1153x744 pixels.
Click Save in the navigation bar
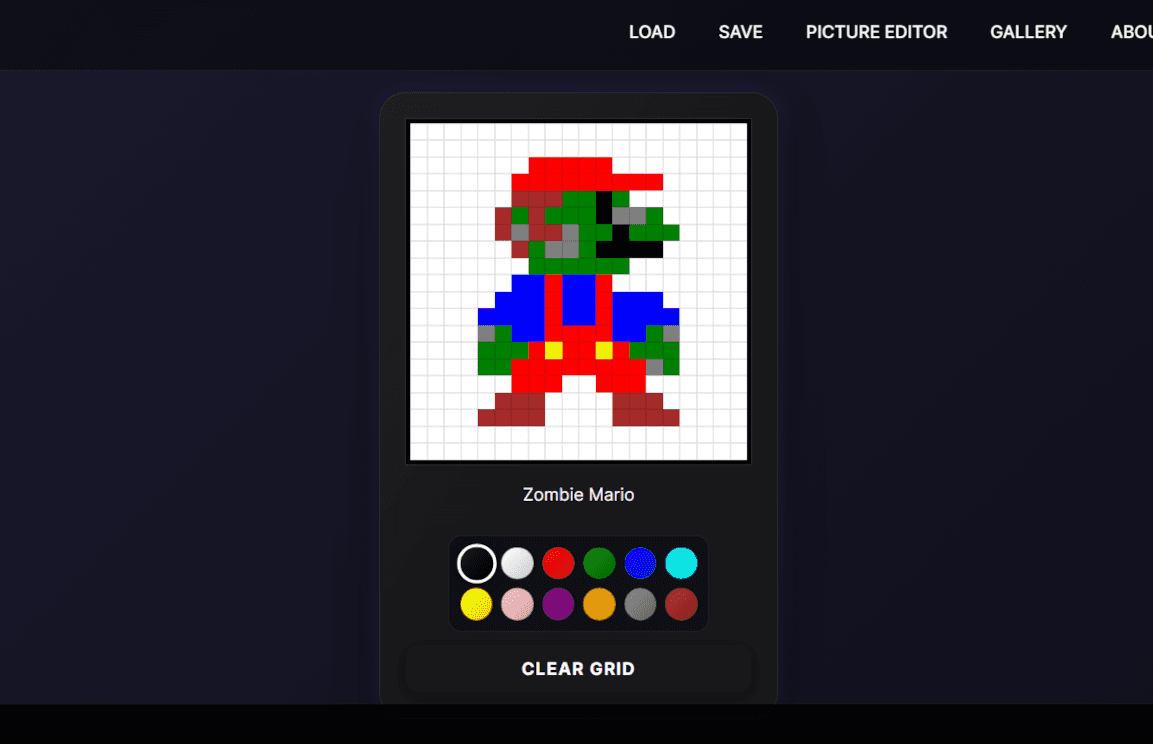(x=740, y=32)
